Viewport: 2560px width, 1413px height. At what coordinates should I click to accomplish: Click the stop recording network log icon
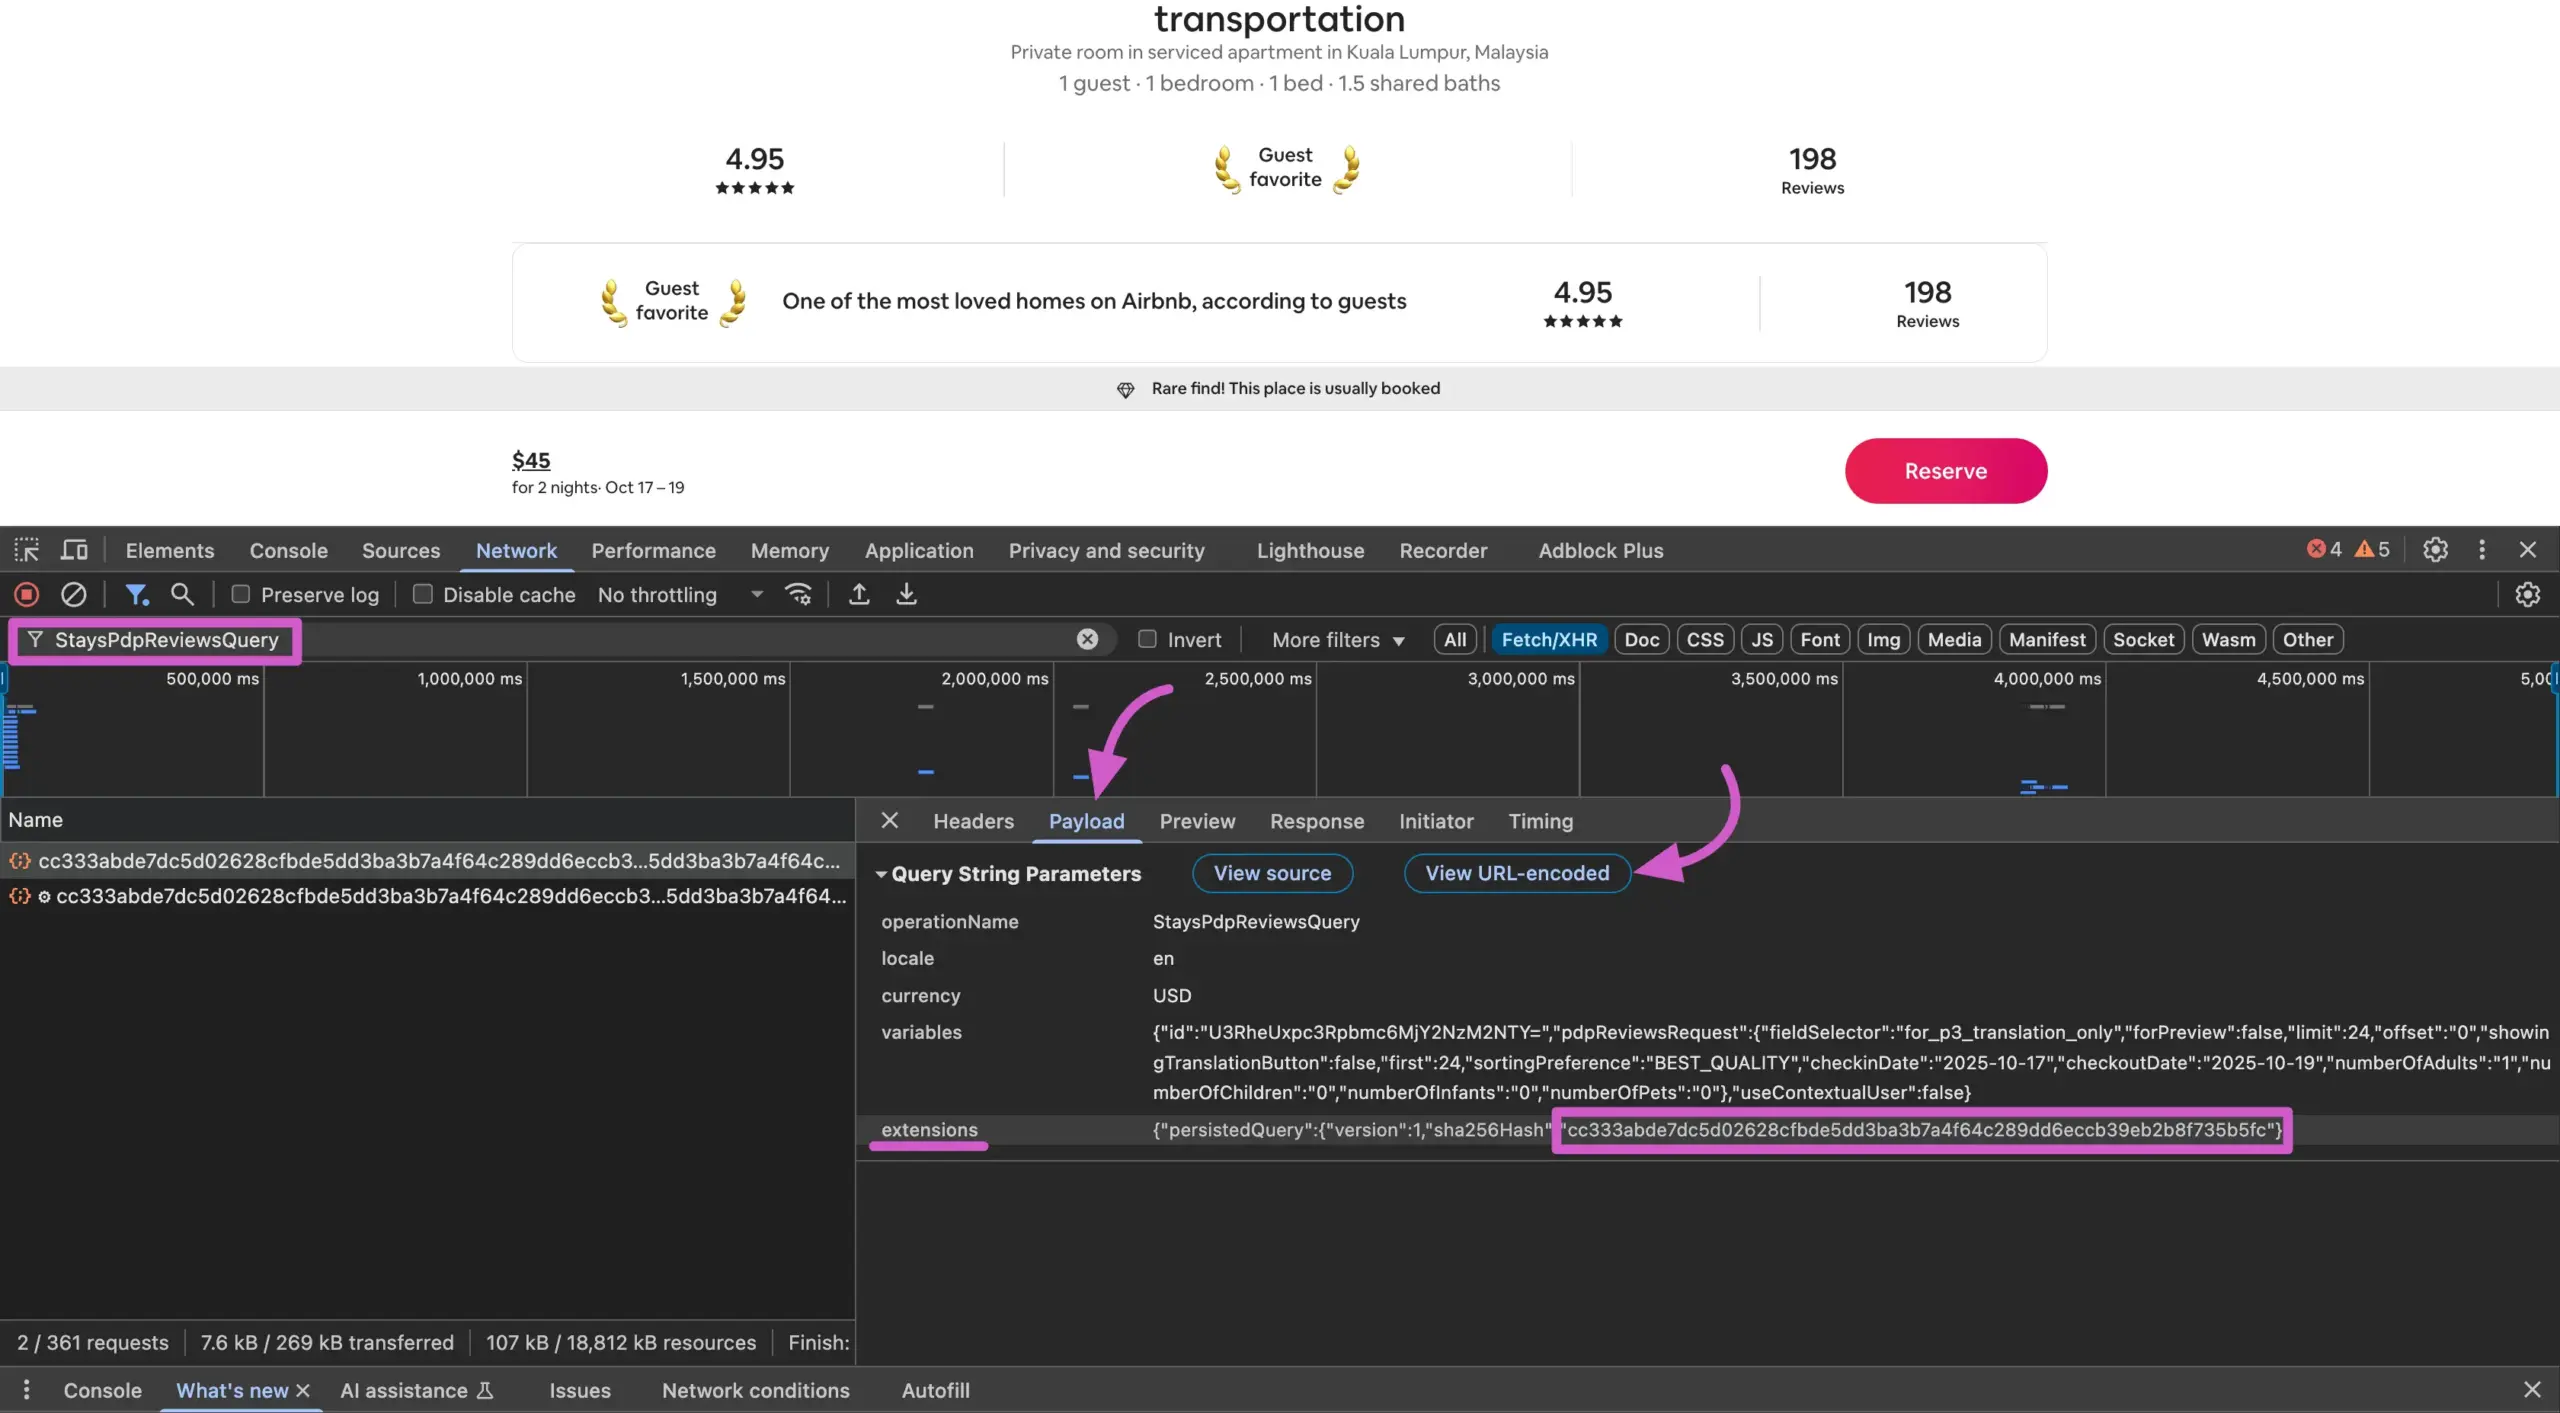pos(27,594)
